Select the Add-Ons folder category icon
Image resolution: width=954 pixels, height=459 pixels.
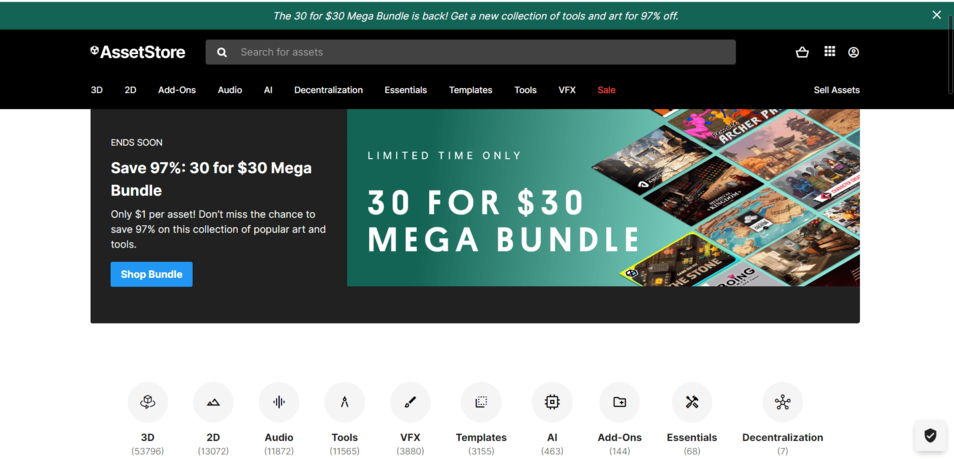619,402
